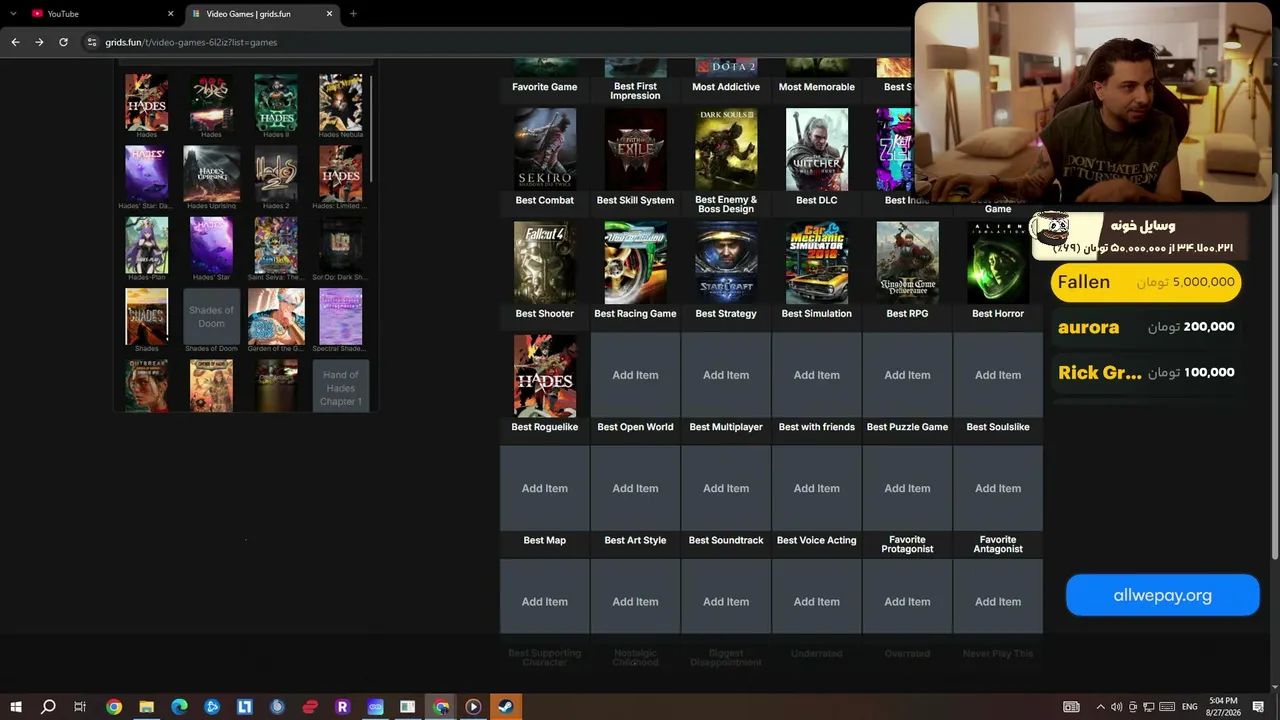Viewport: 1280px width, 720px height.
Task: Pick the Hades II search result
Action: click(276, 102)
